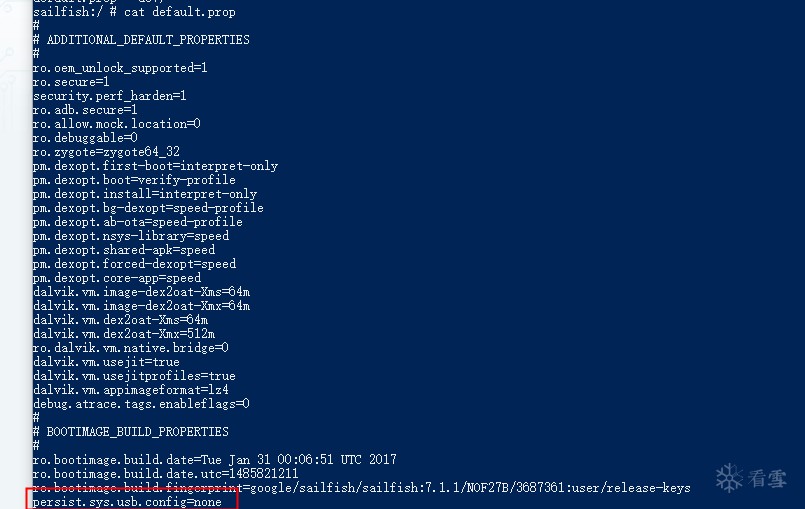This screenshot has height=509, width=805.
Task: Click the ro.bootimage.build.fingerprint line
Action: (x=361, y=487)
